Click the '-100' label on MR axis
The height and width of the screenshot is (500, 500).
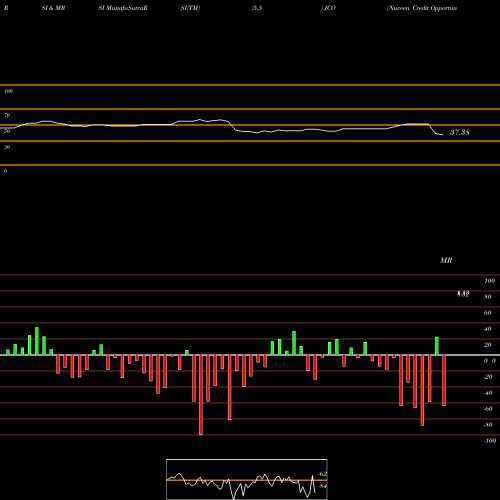point(490,441)
